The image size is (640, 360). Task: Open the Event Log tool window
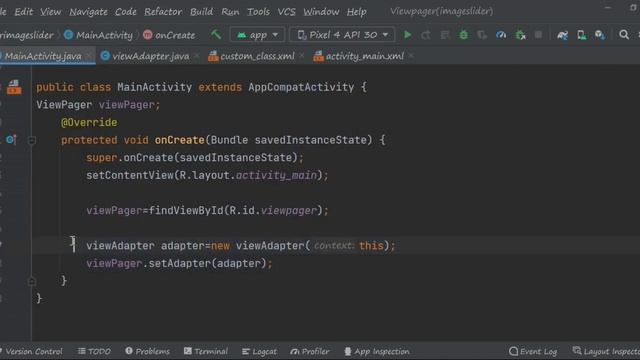click(533, 351)
